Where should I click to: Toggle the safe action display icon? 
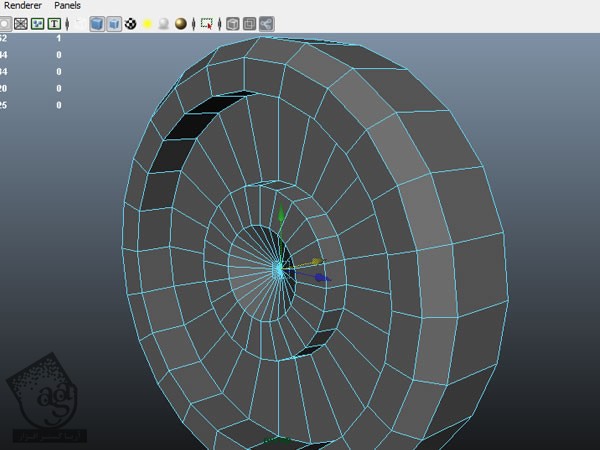(37, 24)
